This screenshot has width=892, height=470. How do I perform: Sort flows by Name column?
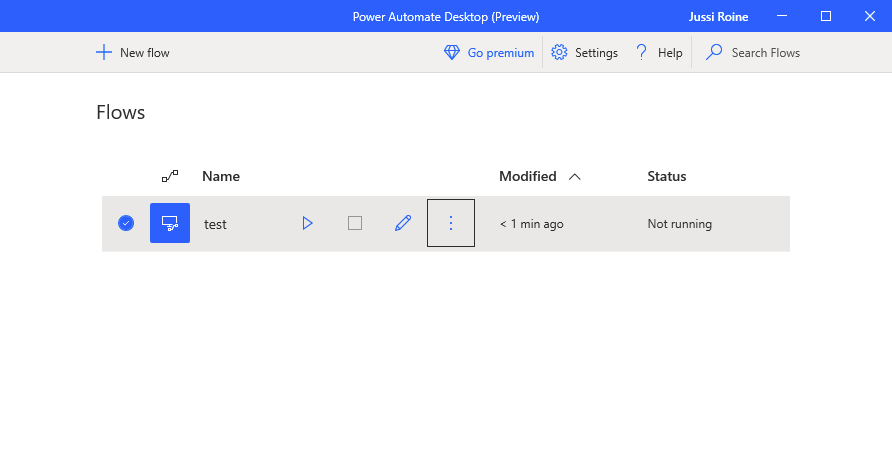221,176
